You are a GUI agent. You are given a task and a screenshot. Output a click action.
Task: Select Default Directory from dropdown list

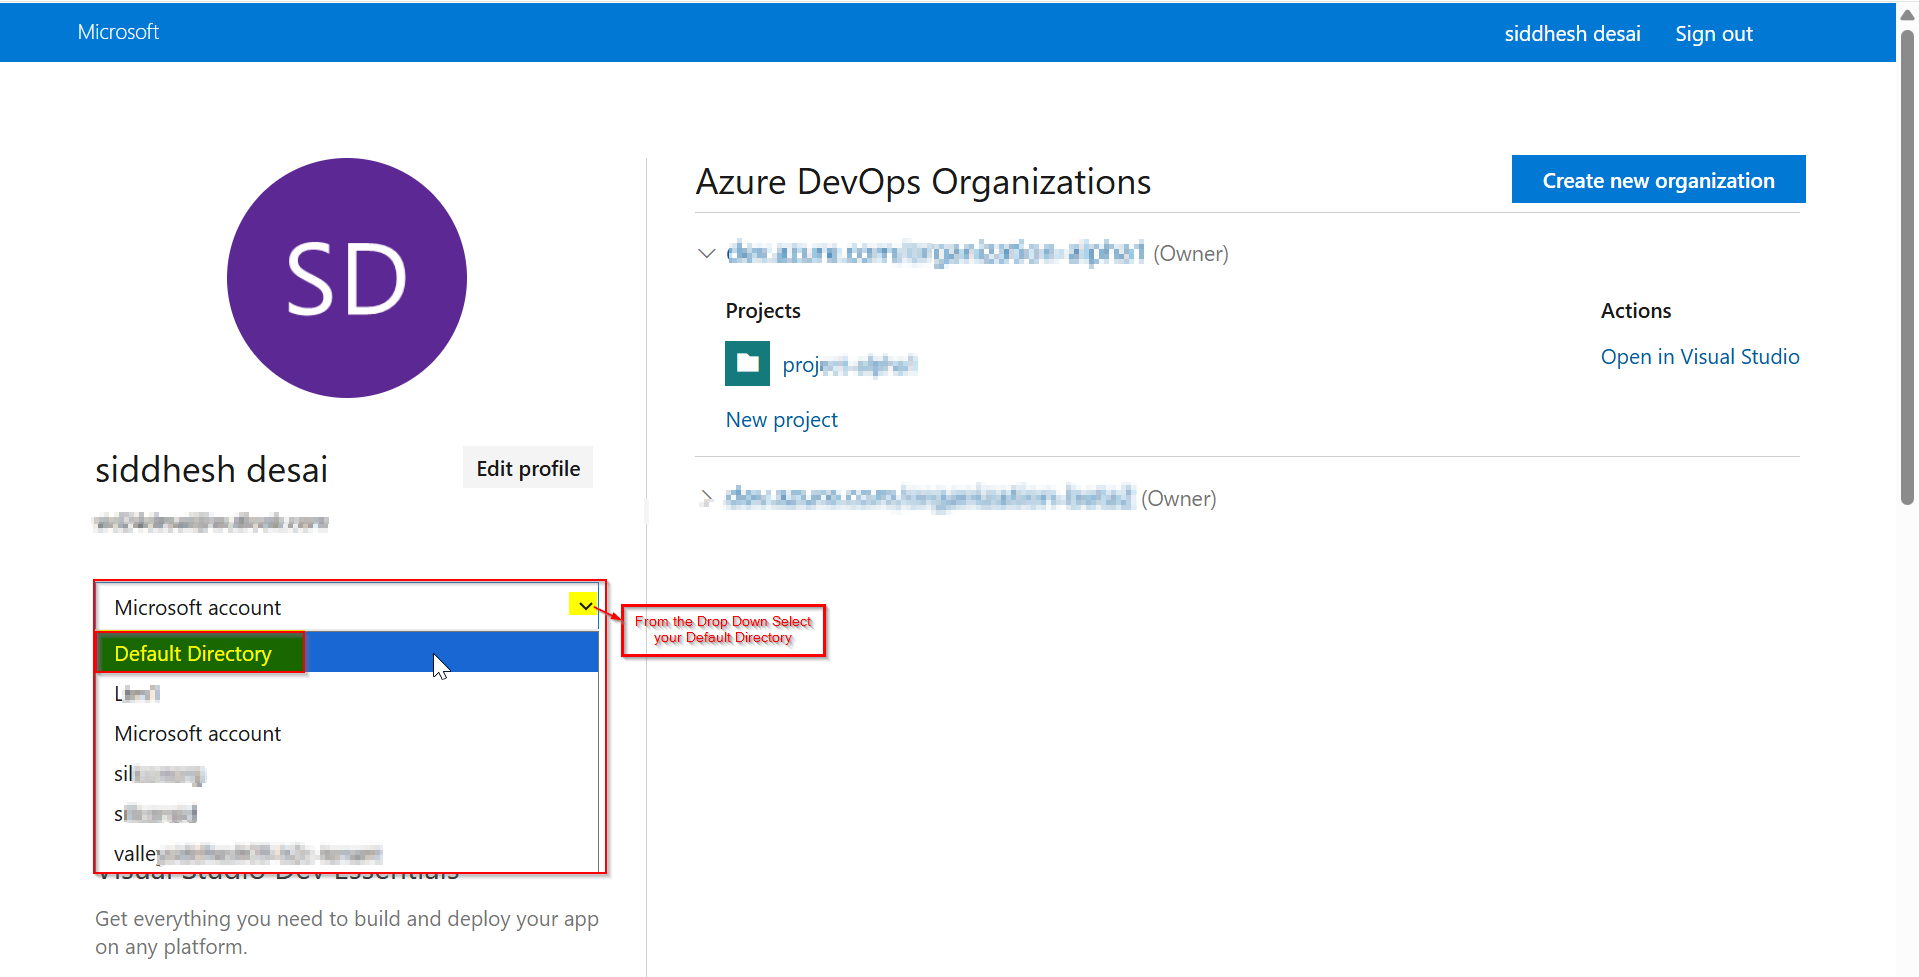347,653
